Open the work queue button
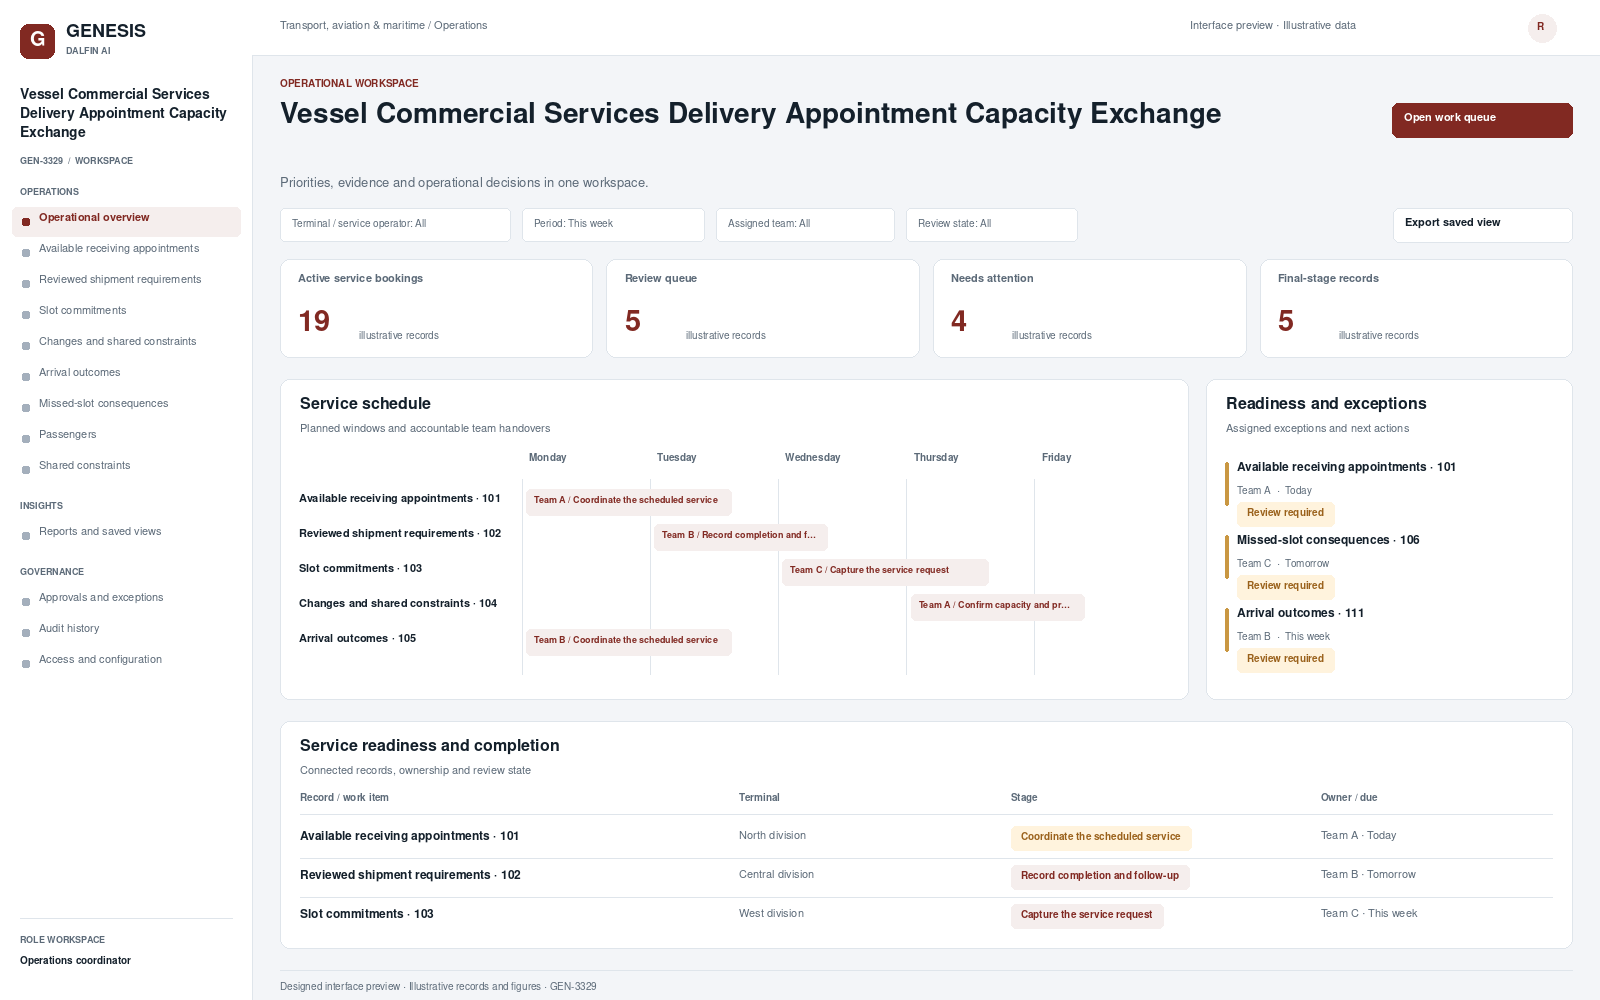This screenshot has width=1600, height=1000. [1482, 120]
